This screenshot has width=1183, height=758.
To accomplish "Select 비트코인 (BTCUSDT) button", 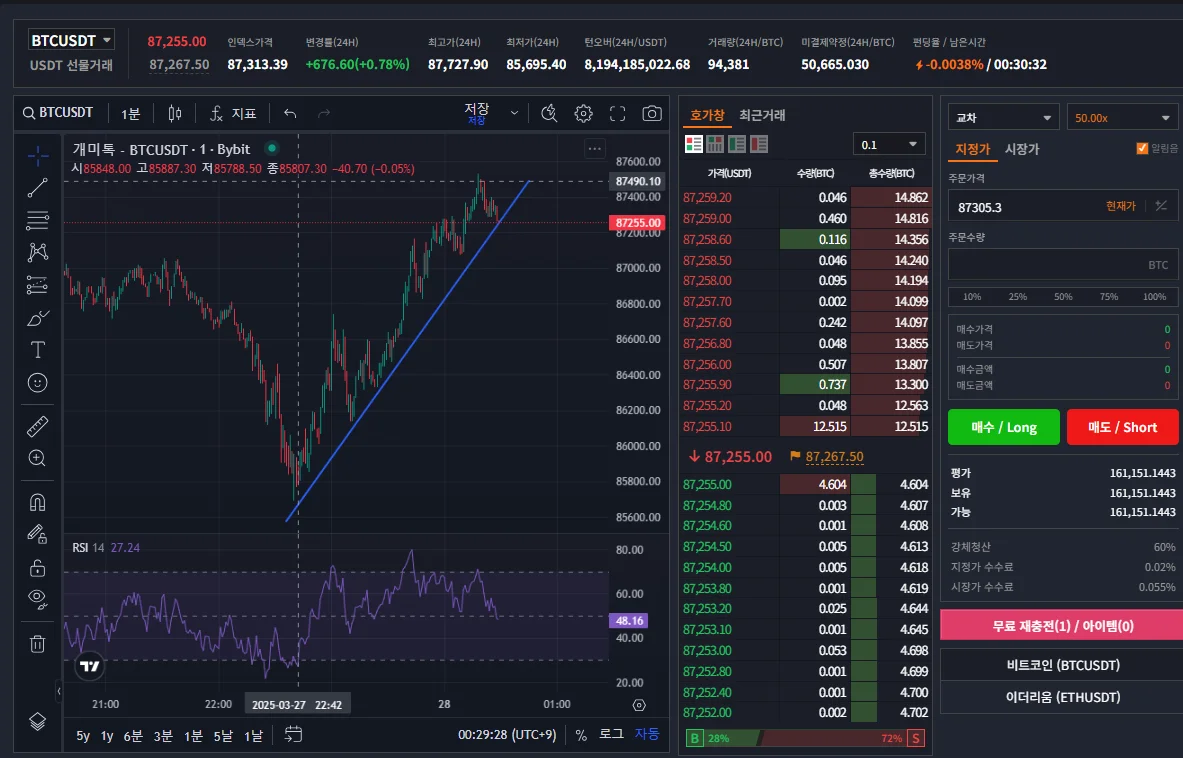I will click(x=1062, y=665).
